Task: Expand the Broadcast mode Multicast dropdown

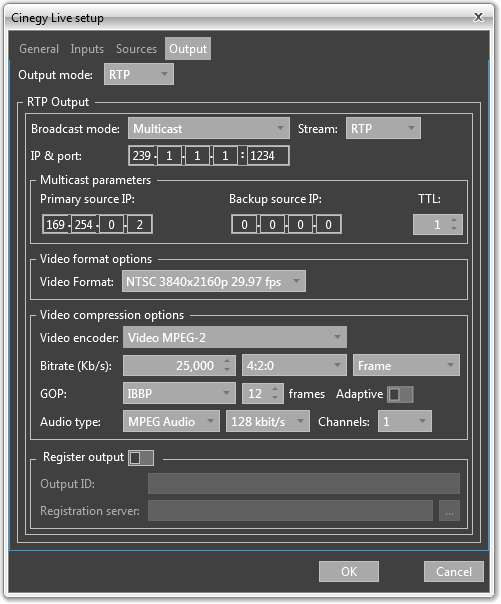Action: [x=209, y=128]
